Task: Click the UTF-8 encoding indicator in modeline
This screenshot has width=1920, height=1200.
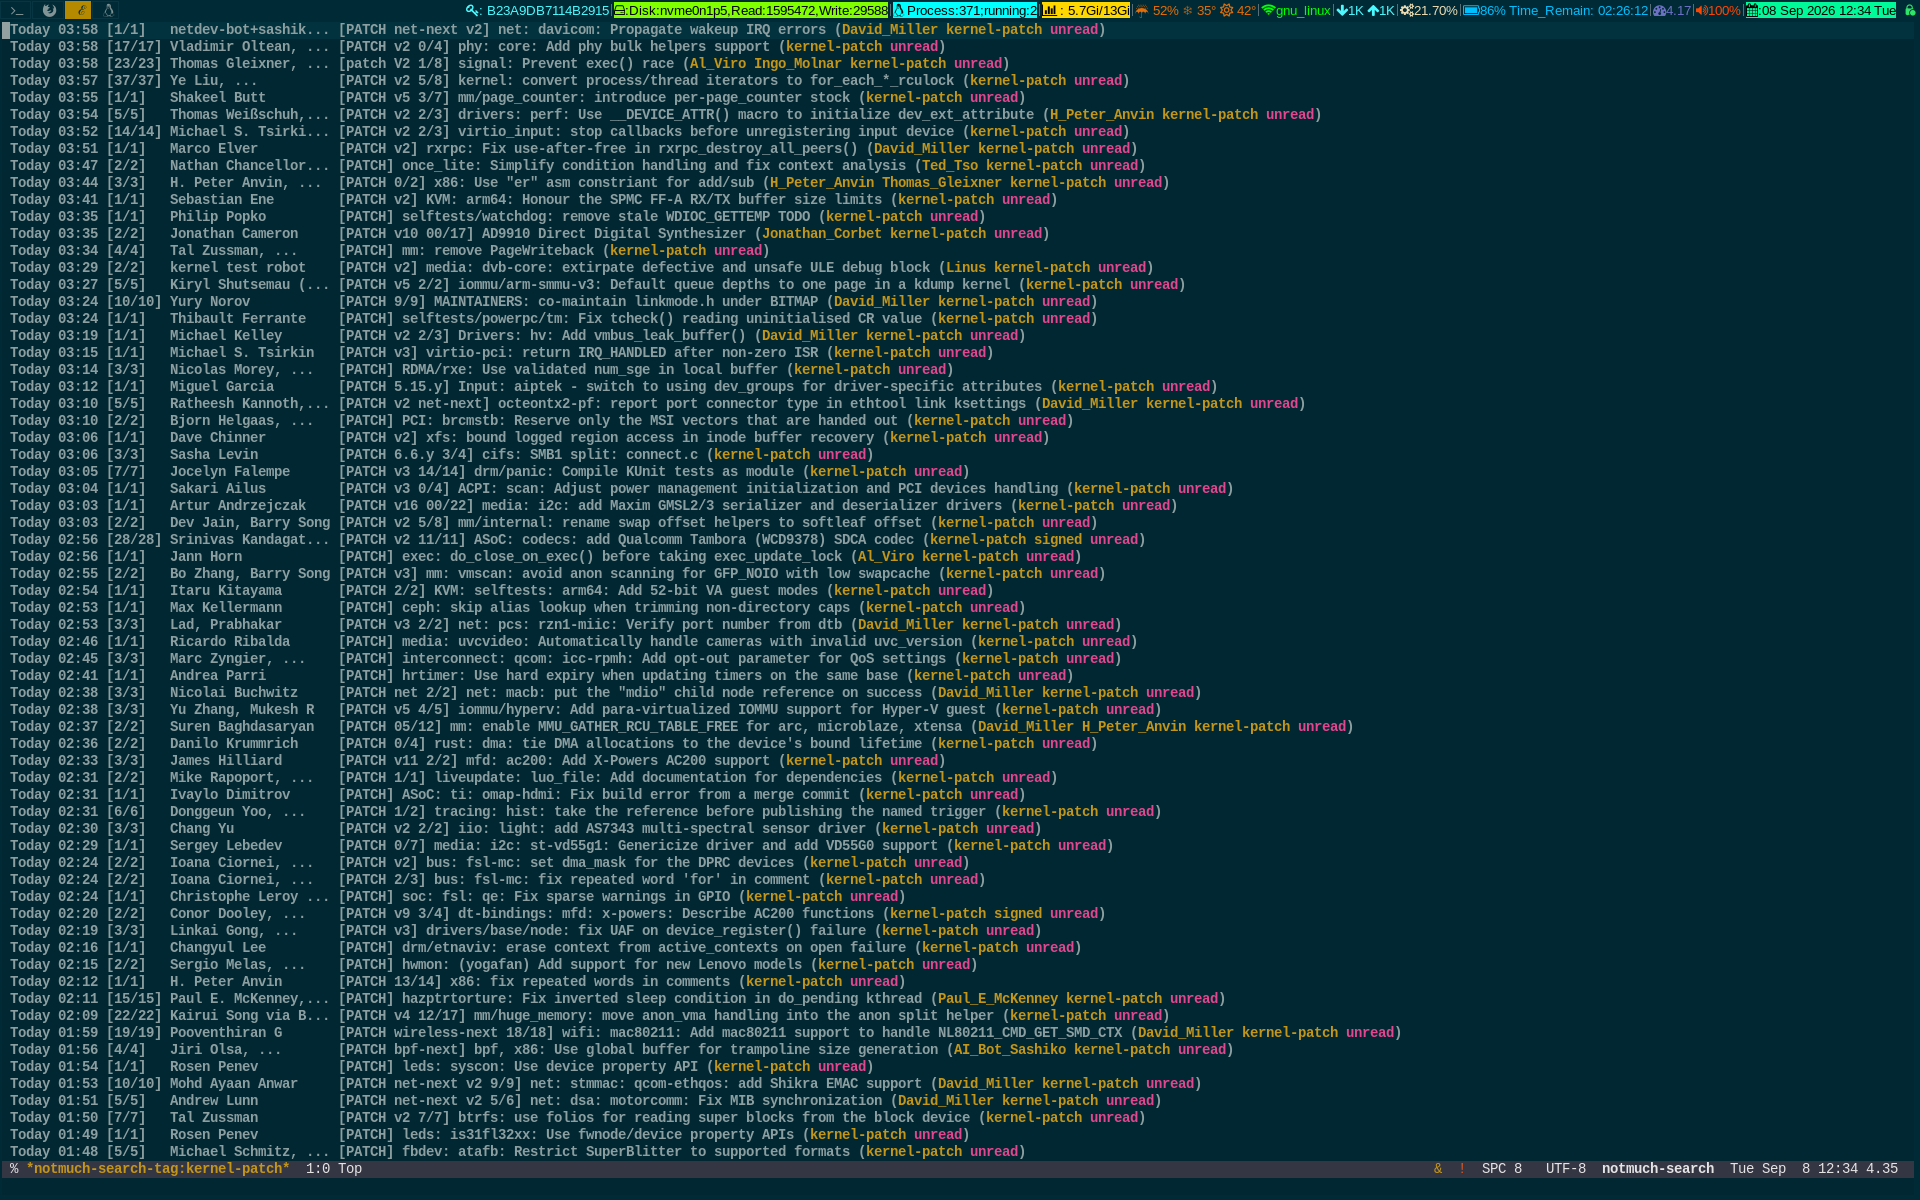Action: 1565,1169
